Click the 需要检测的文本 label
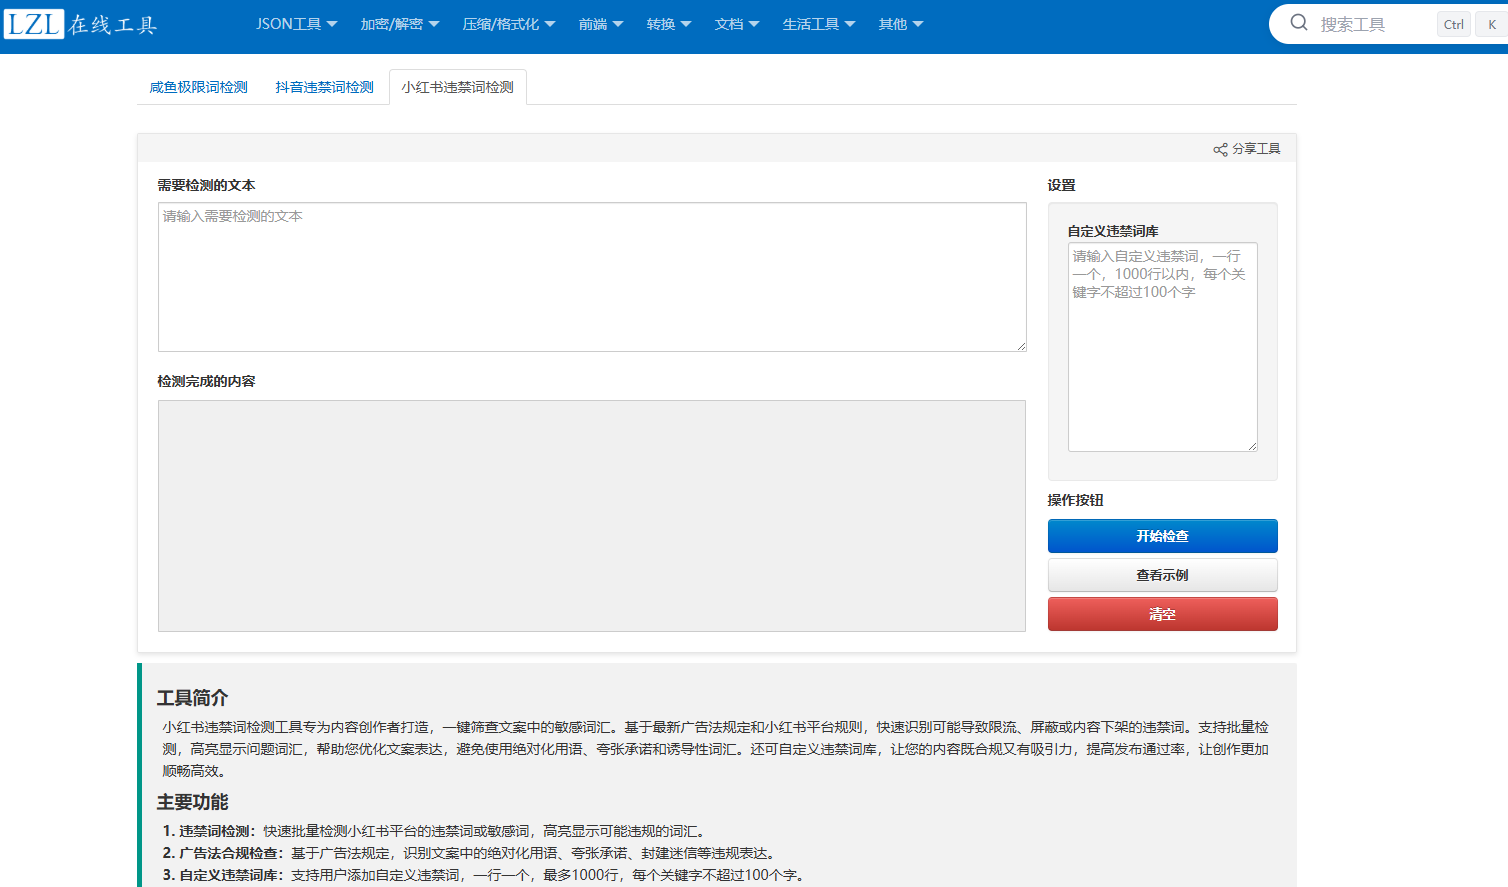 207,185
